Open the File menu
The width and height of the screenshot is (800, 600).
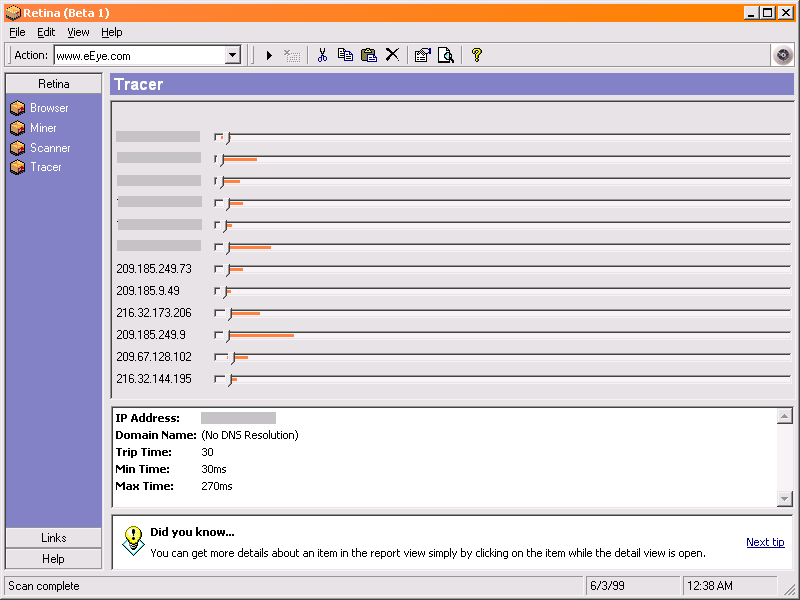(17, 32)
